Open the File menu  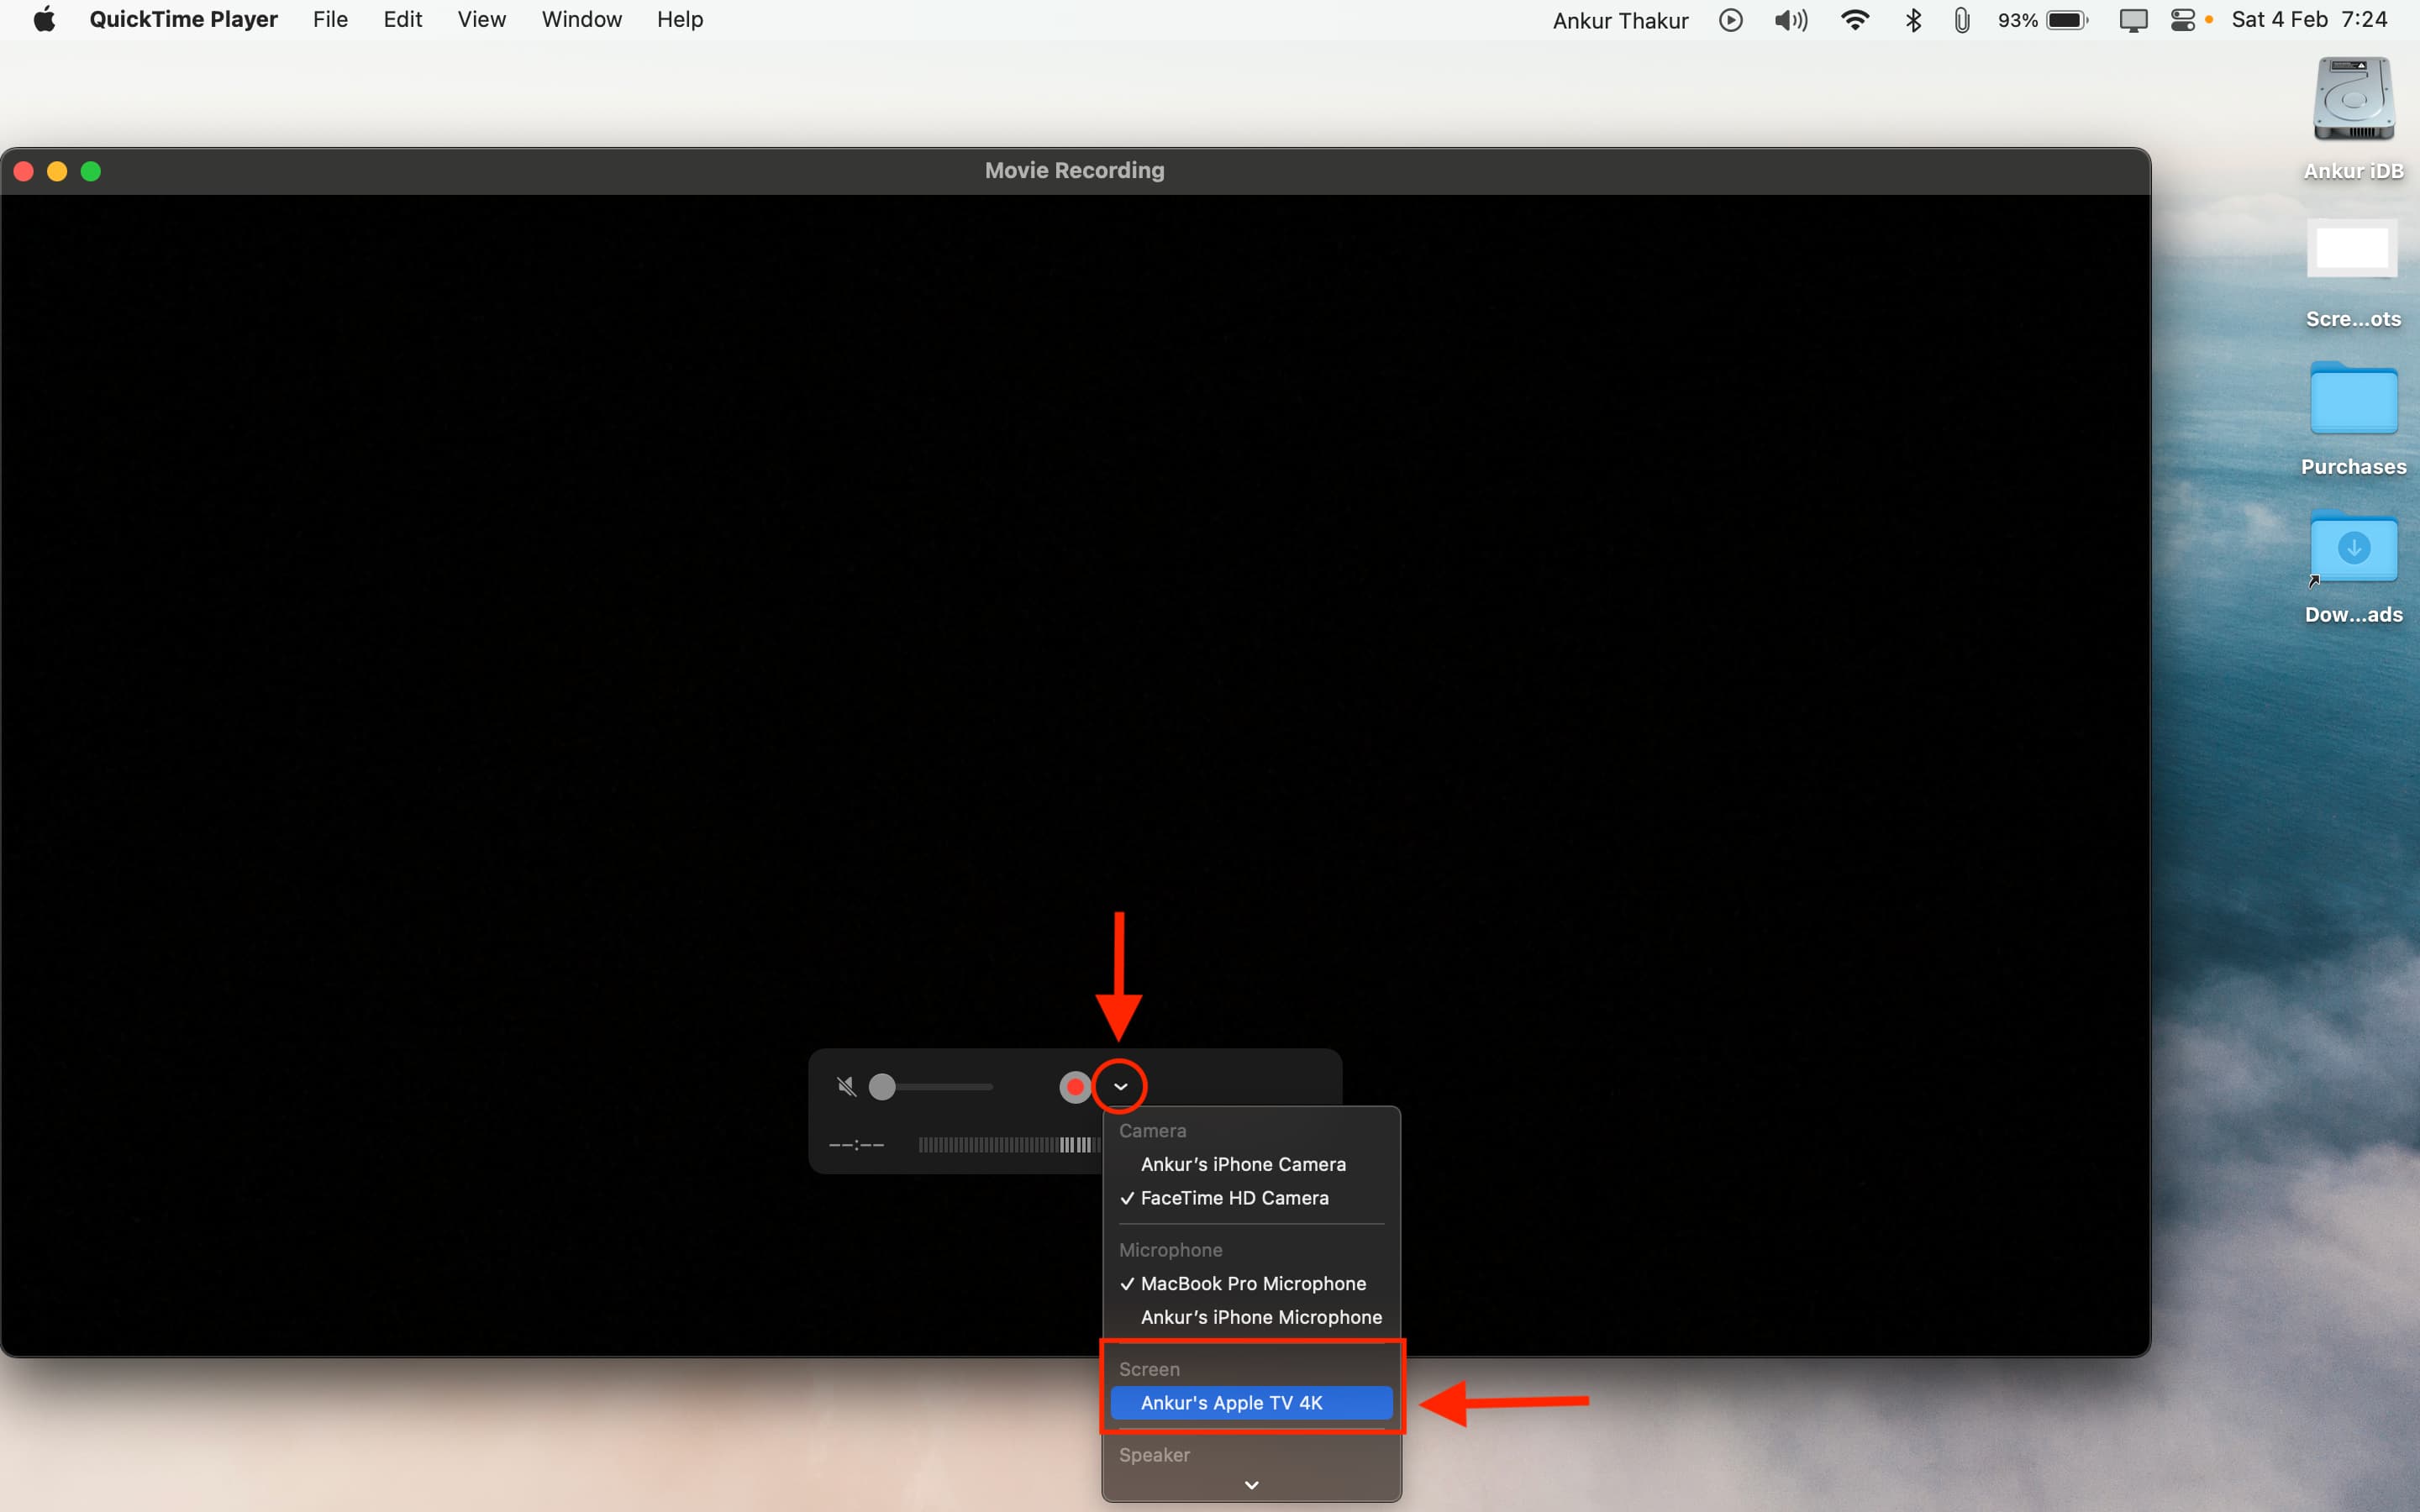pos(330,20)
